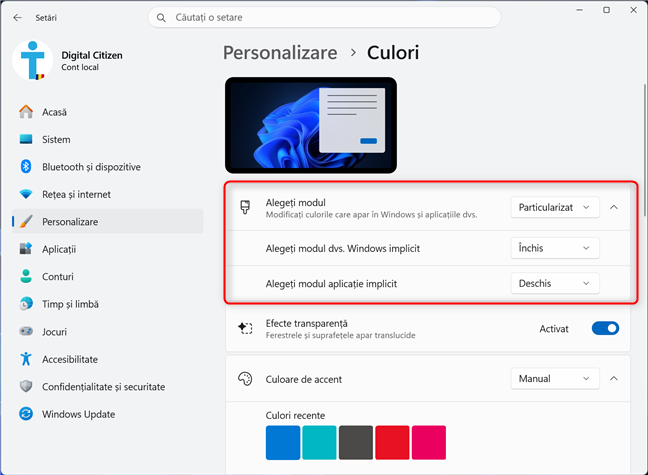Viewport: 648px width, 475px height.
Task: Collapse the Culoare de accent section chevron
Action: pyautogui.click(x=614, y=378)
